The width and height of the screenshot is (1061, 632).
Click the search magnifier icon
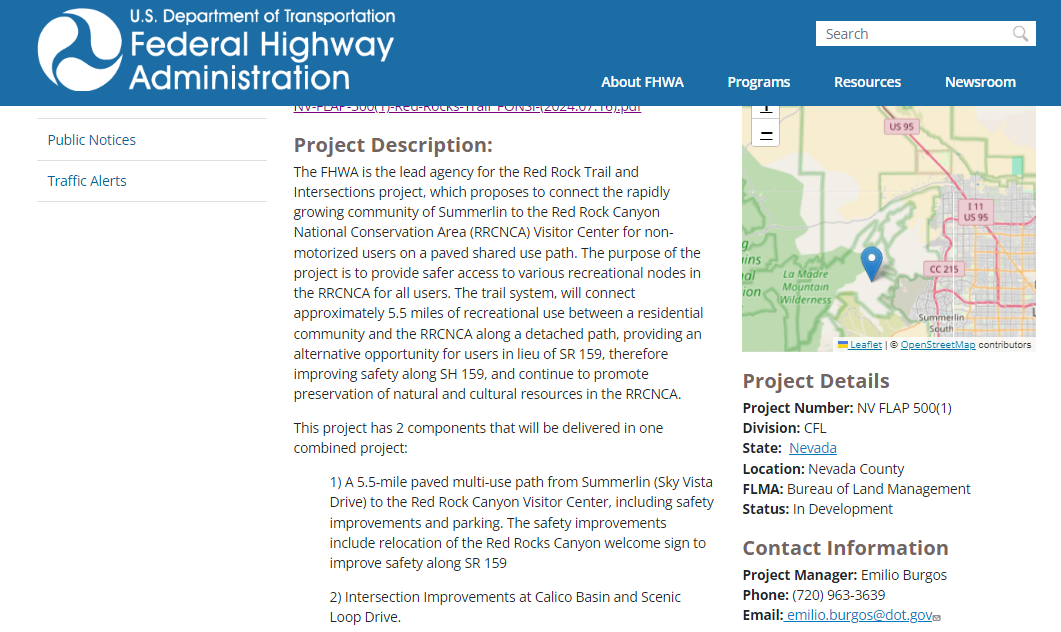click(x=1020, y=34)
